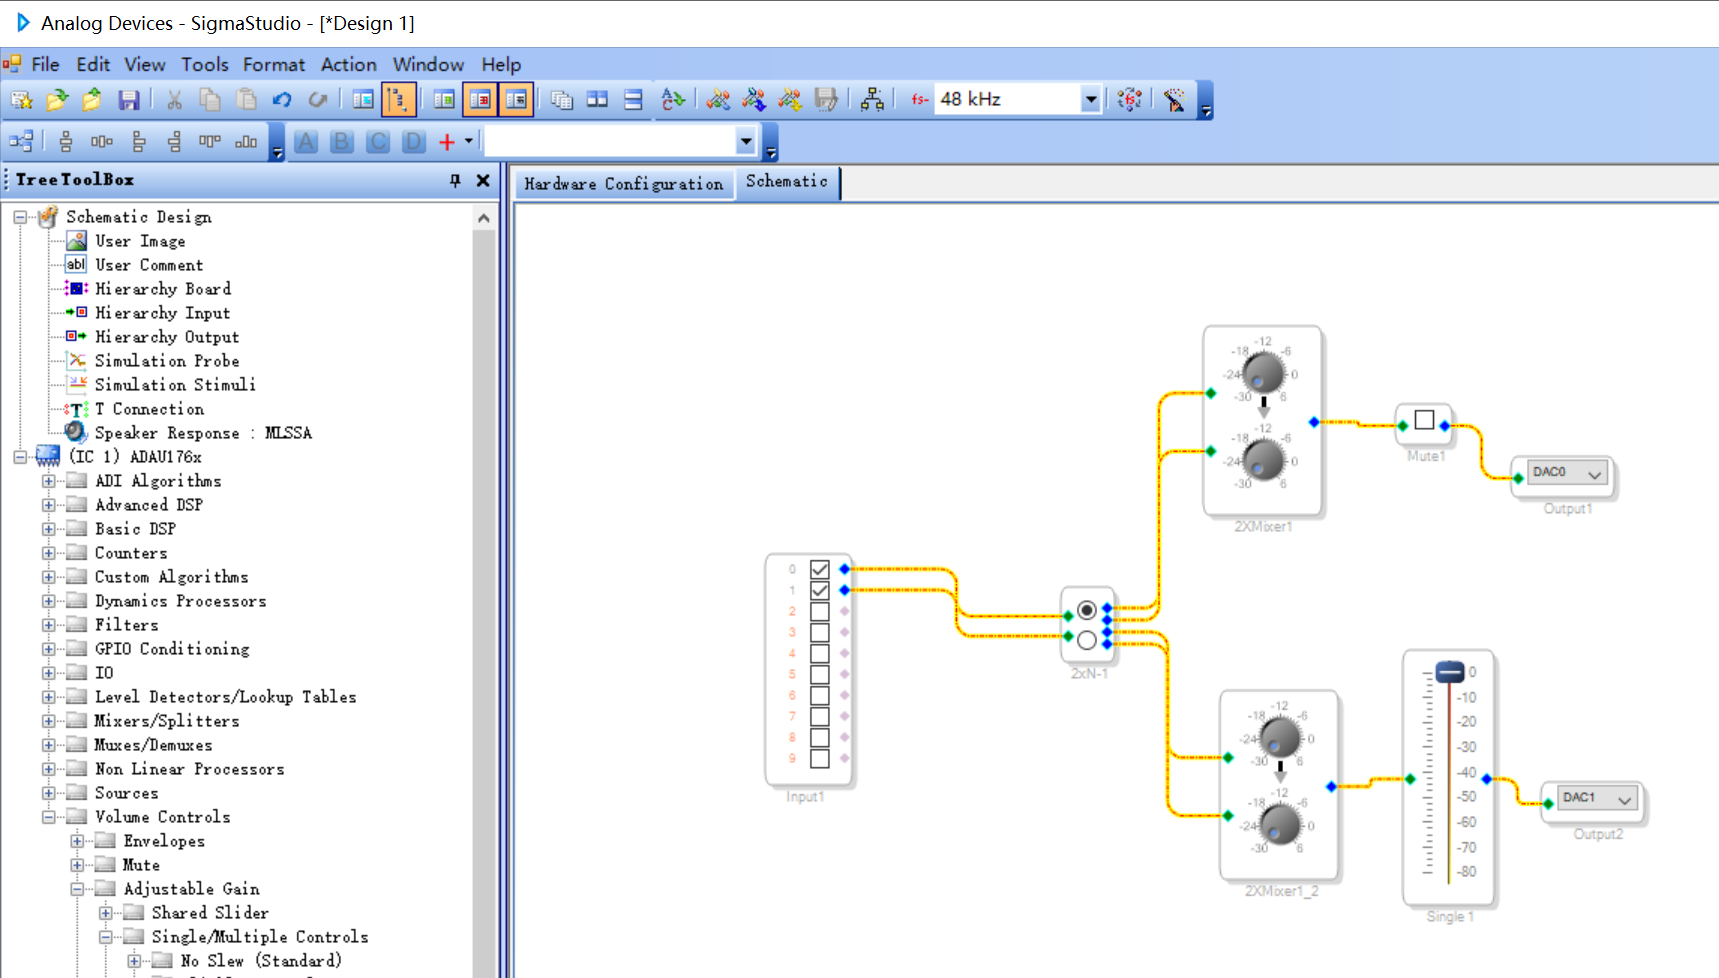Expand the Shared Slider folder
1719x978 pixels.
[105, 913]
